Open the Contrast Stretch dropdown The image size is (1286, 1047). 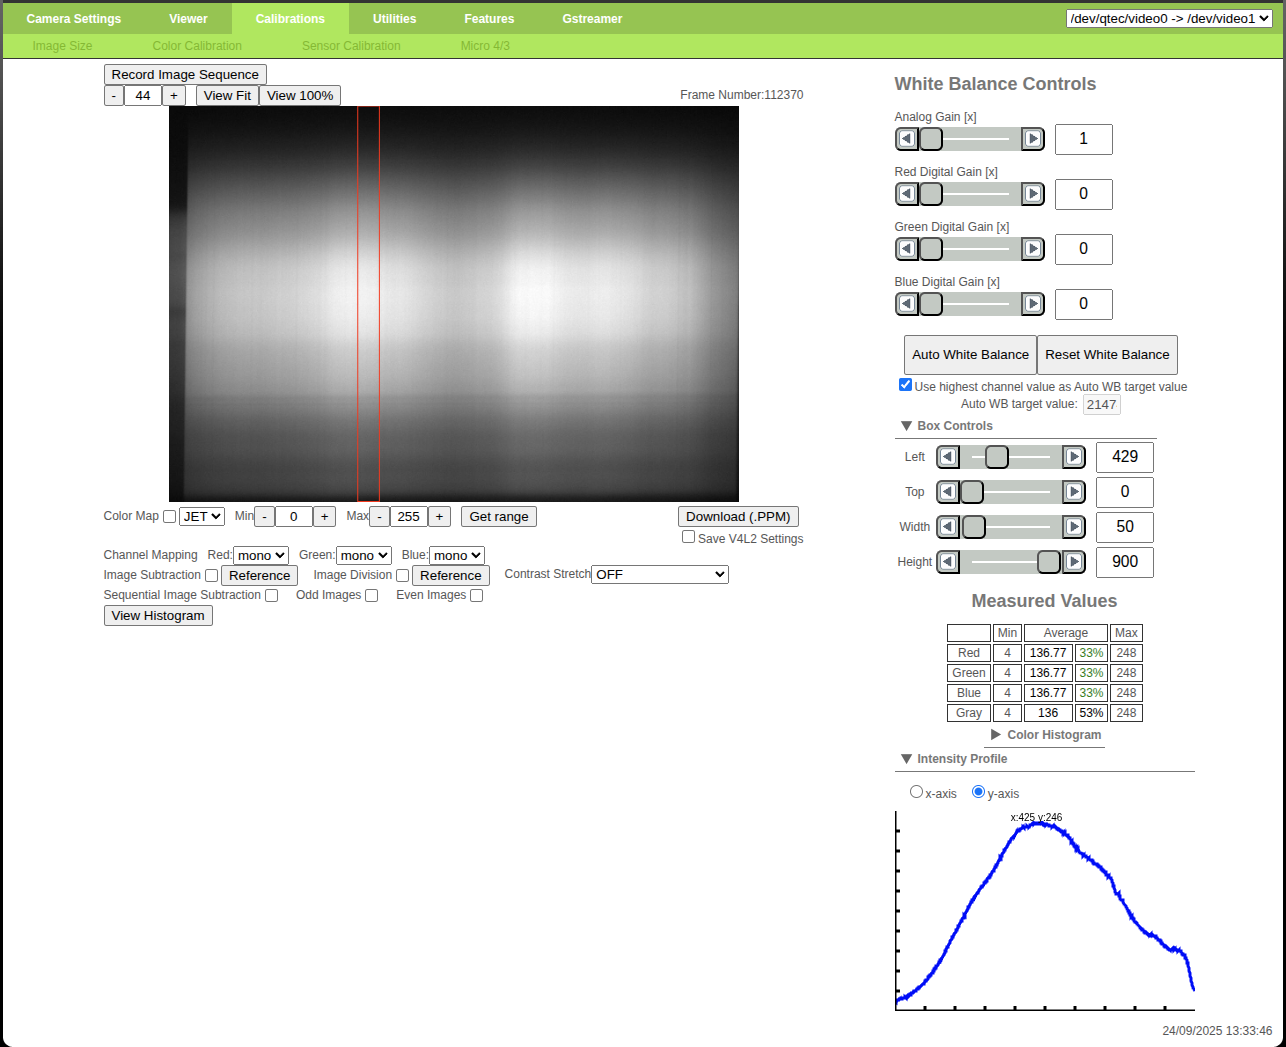pyautogui.click(x=659, y=575)
